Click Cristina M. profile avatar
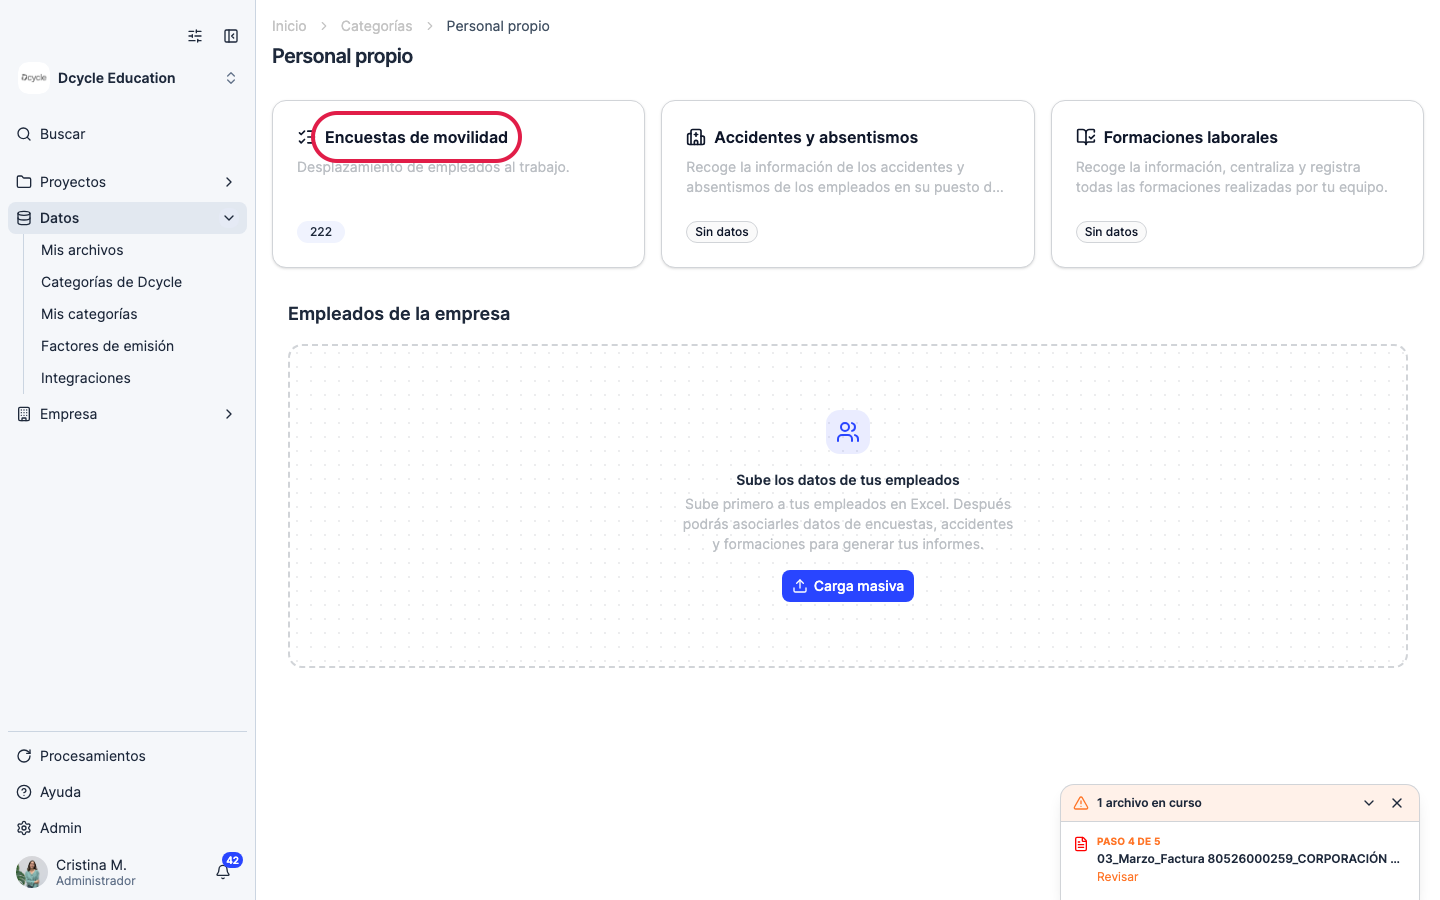The image size is (1440, 900). [32, 872]
